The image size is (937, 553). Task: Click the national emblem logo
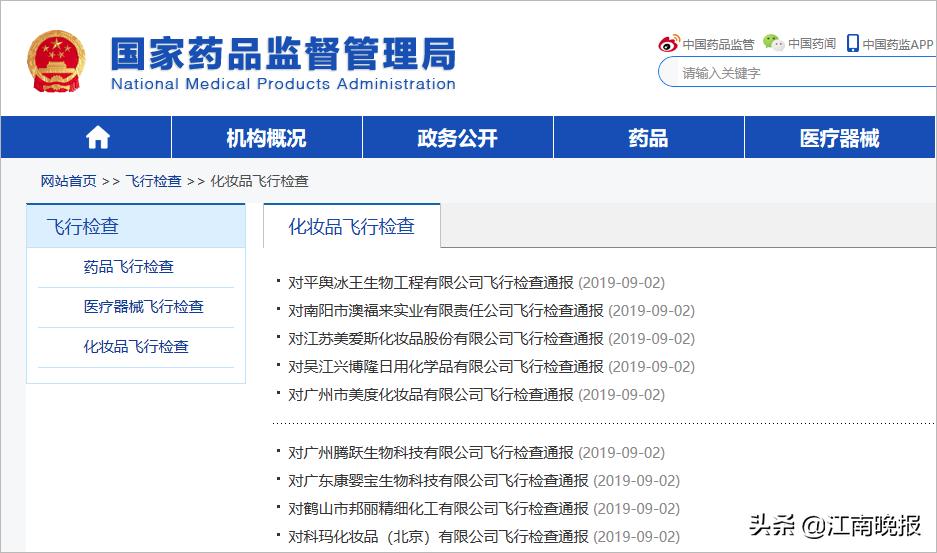[x=56, y=62]
